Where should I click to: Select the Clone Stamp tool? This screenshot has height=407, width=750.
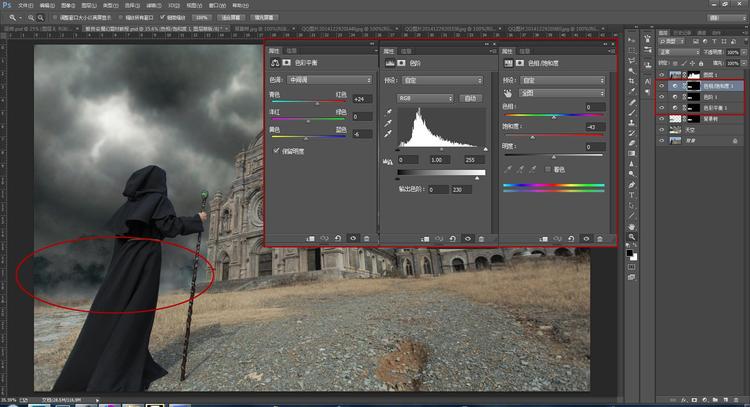[x=632, y=123]
